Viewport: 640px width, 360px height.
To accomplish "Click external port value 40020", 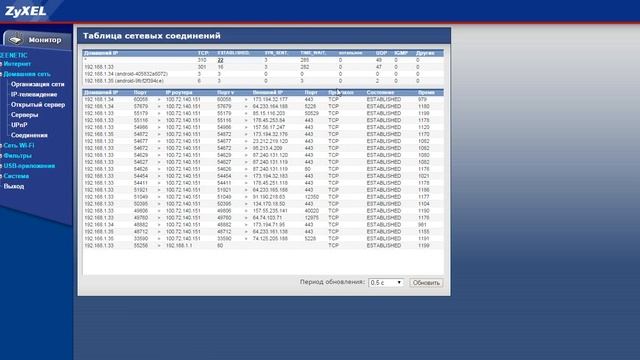I will tap(311, 211).
